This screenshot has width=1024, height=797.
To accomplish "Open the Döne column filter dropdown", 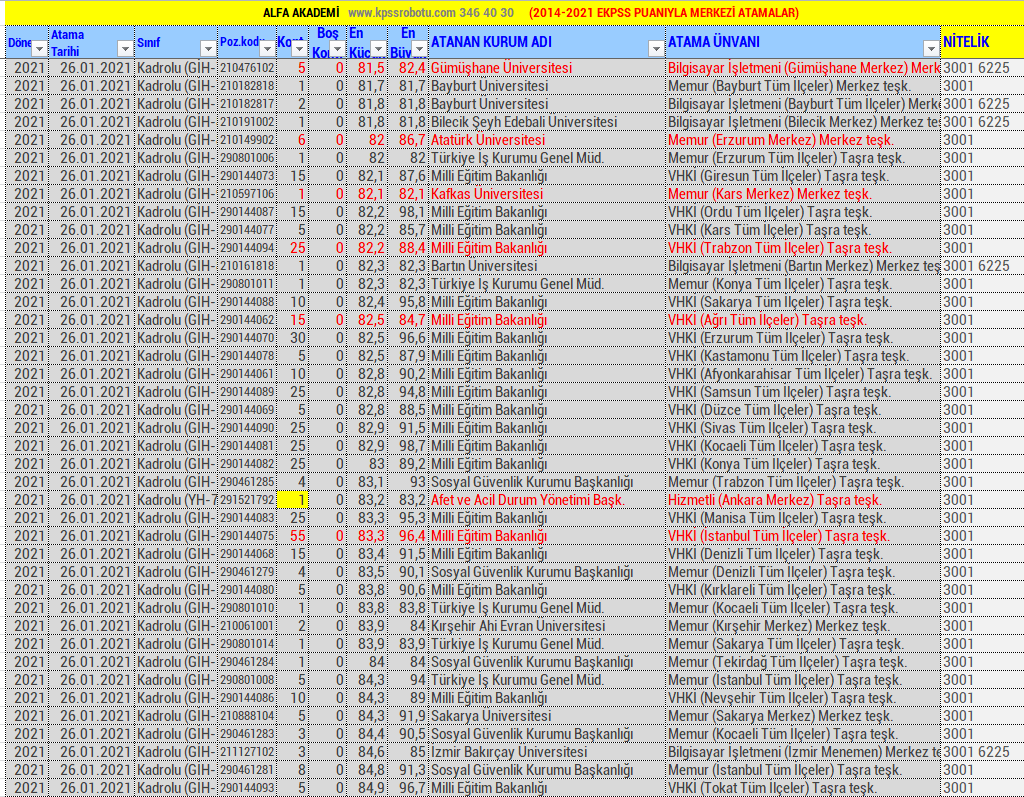I will tap(39, 49).
